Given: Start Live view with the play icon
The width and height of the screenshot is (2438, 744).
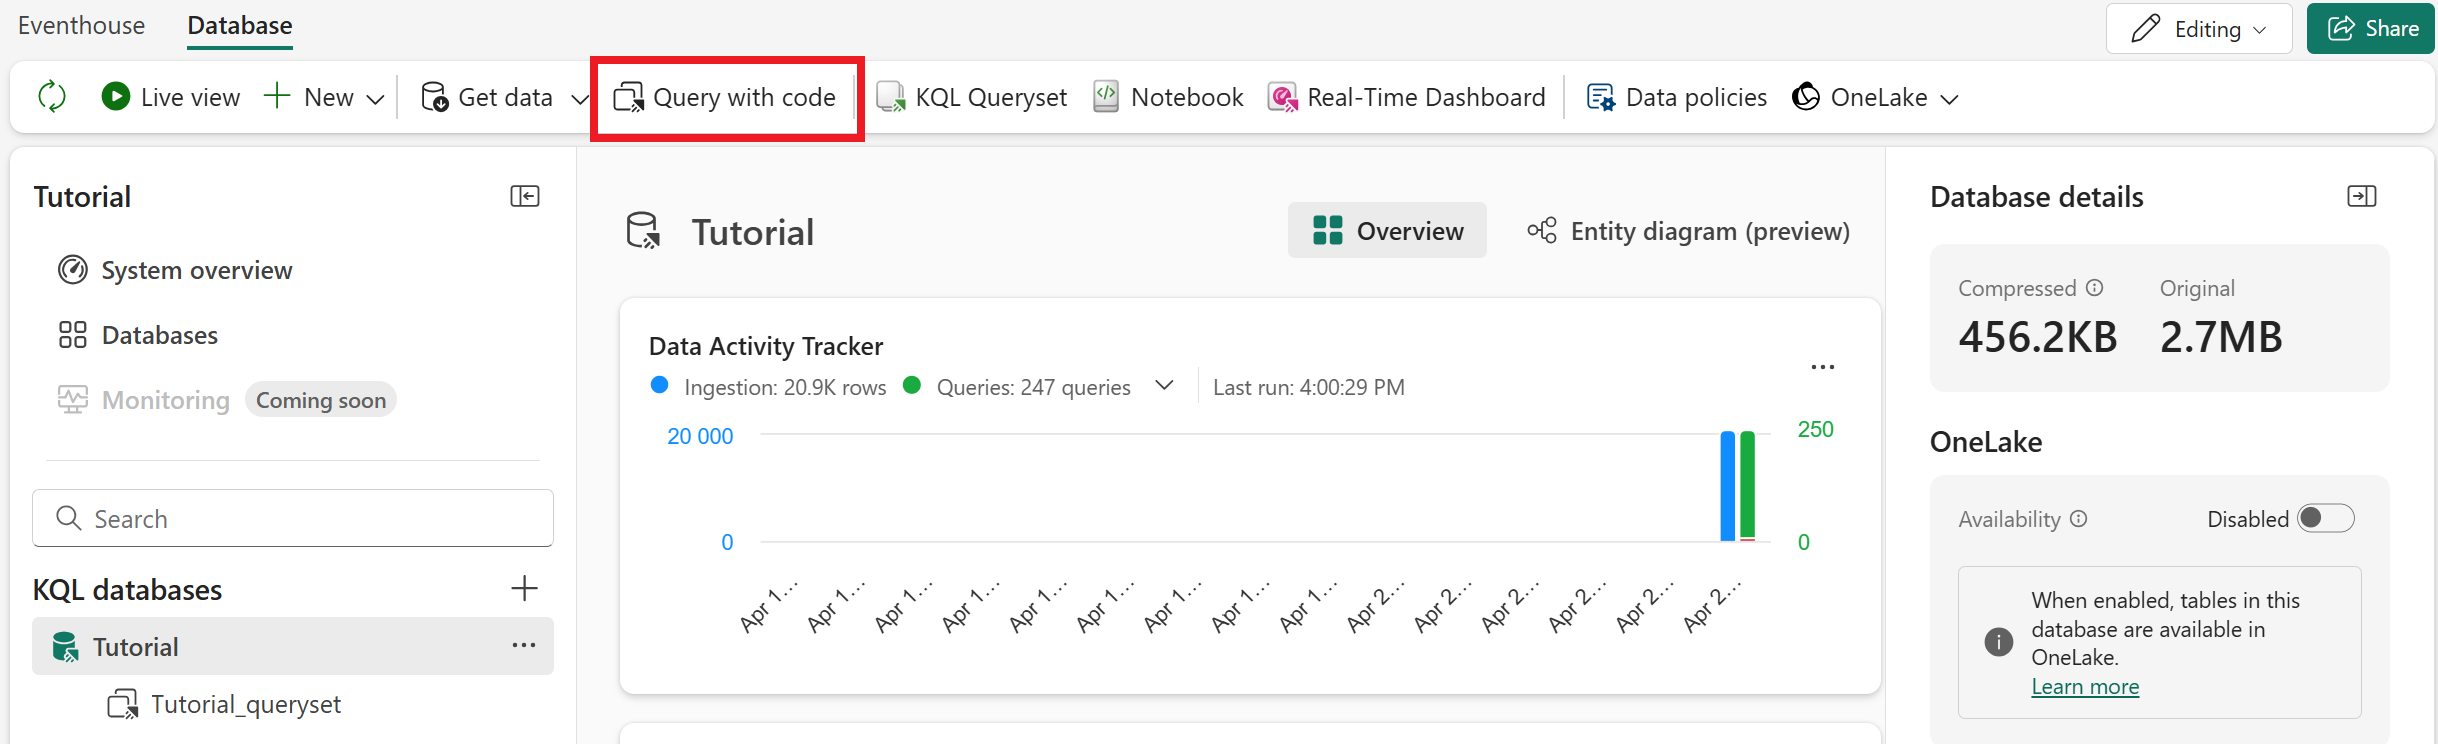Looking at the screenshot, I should 115,96.
